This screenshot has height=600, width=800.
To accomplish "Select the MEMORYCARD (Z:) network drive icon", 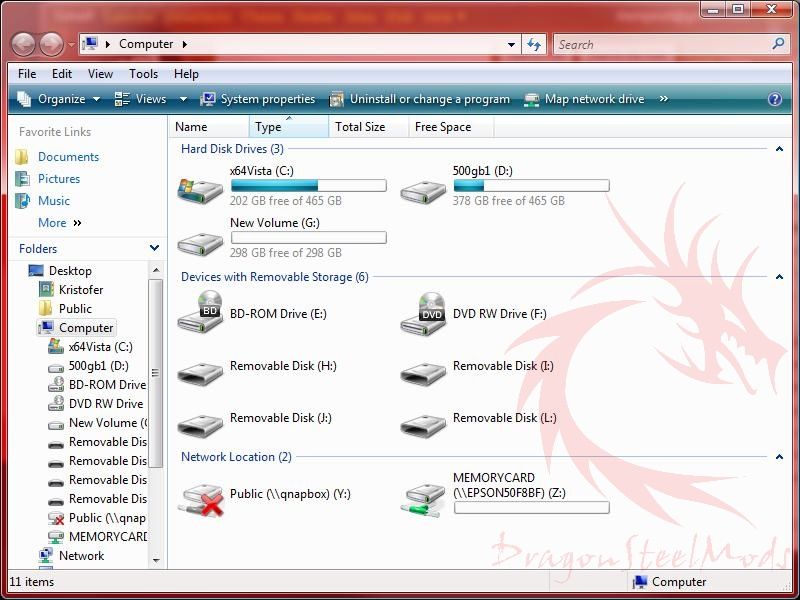I will [x=423, y=496].
